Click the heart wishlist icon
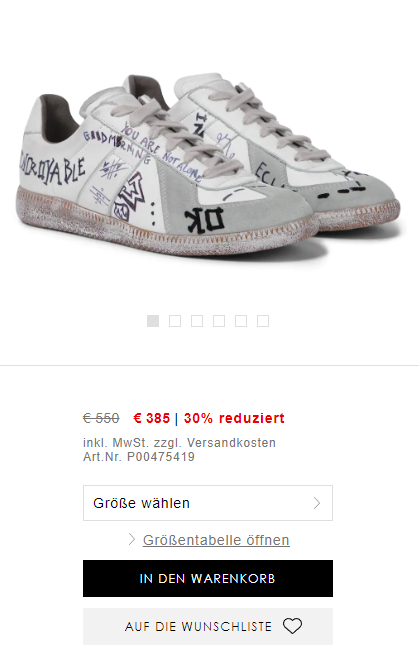The image size is (419, 656). click(292, 626)
